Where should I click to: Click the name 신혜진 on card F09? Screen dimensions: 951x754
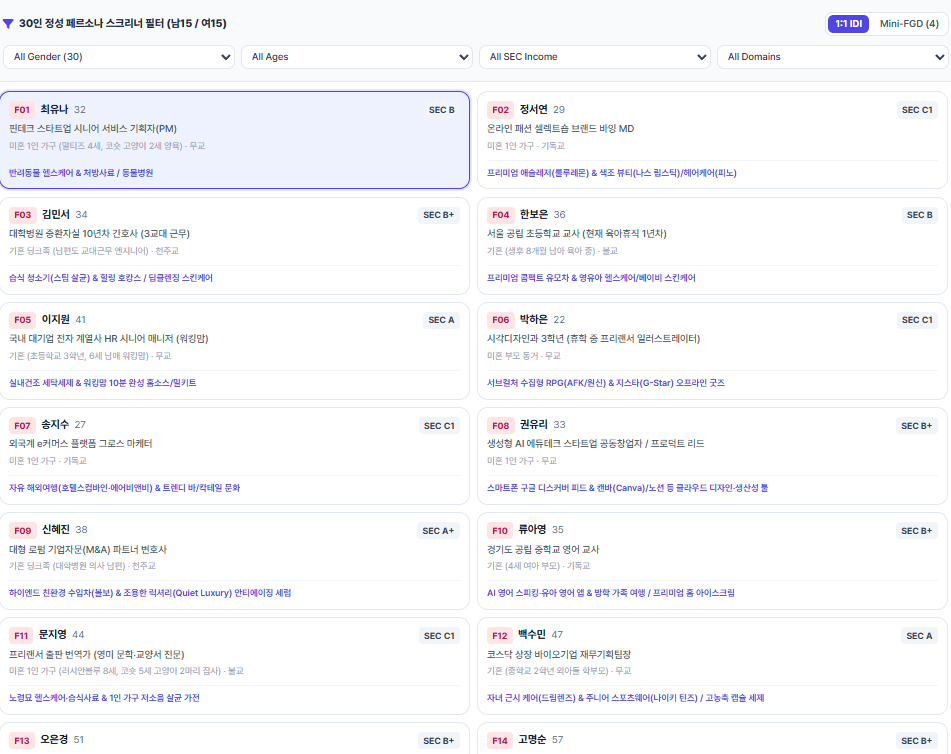tap(56, 529)
